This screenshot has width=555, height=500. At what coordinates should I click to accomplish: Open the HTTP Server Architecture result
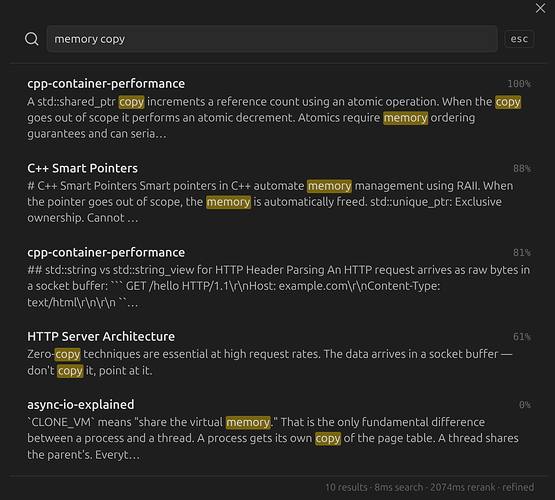[x=101, y=337]
